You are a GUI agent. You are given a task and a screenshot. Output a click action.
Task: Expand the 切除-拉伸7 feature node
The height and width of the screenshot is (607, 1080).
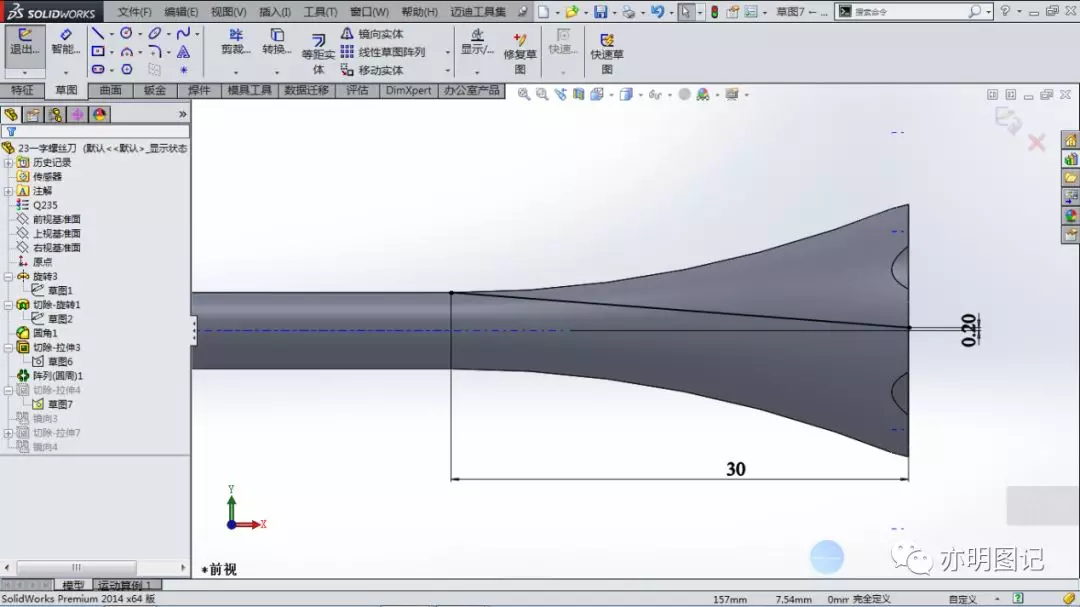(8, 433)
